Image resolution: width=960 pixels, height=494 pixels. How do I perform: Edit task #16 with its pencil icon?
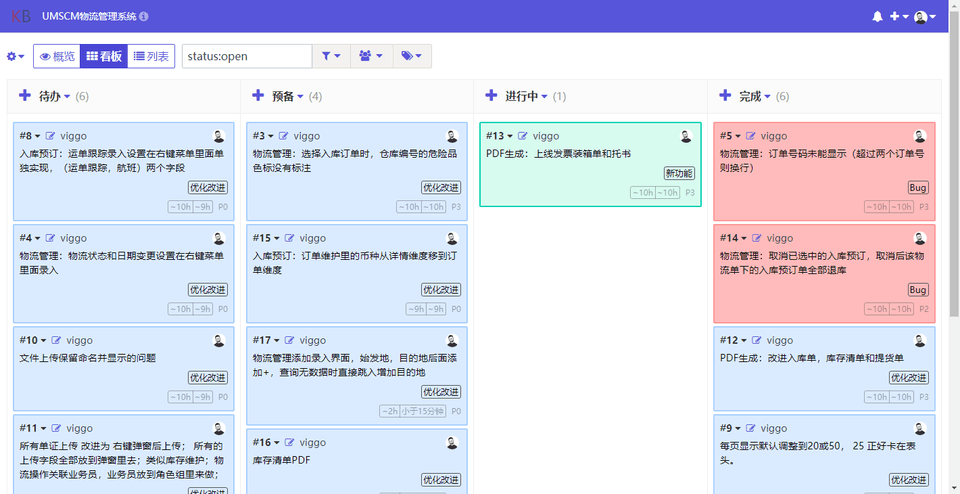290,443
